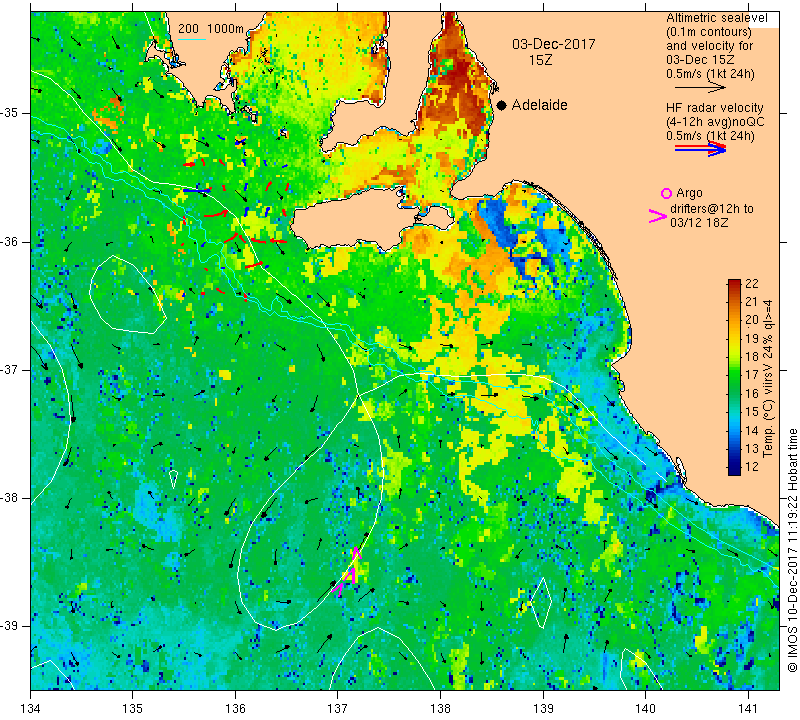Click the -38 latitude axis label

(x=10, y=498)
